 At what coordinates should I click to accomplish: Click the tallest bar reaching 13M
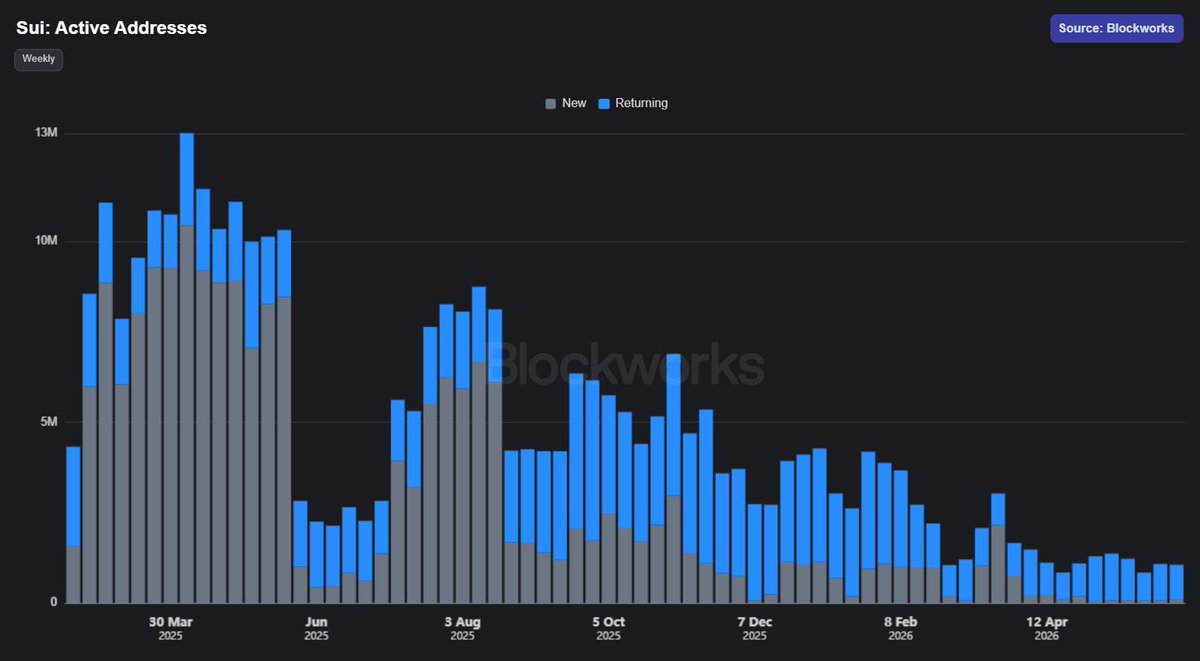[x=187, y=368]
